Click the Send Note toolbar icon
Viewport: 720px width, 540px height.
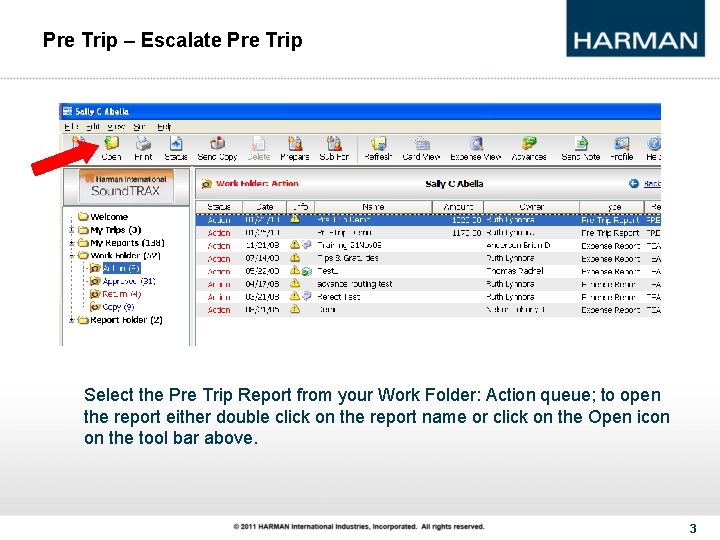click(x=581, y=144)
